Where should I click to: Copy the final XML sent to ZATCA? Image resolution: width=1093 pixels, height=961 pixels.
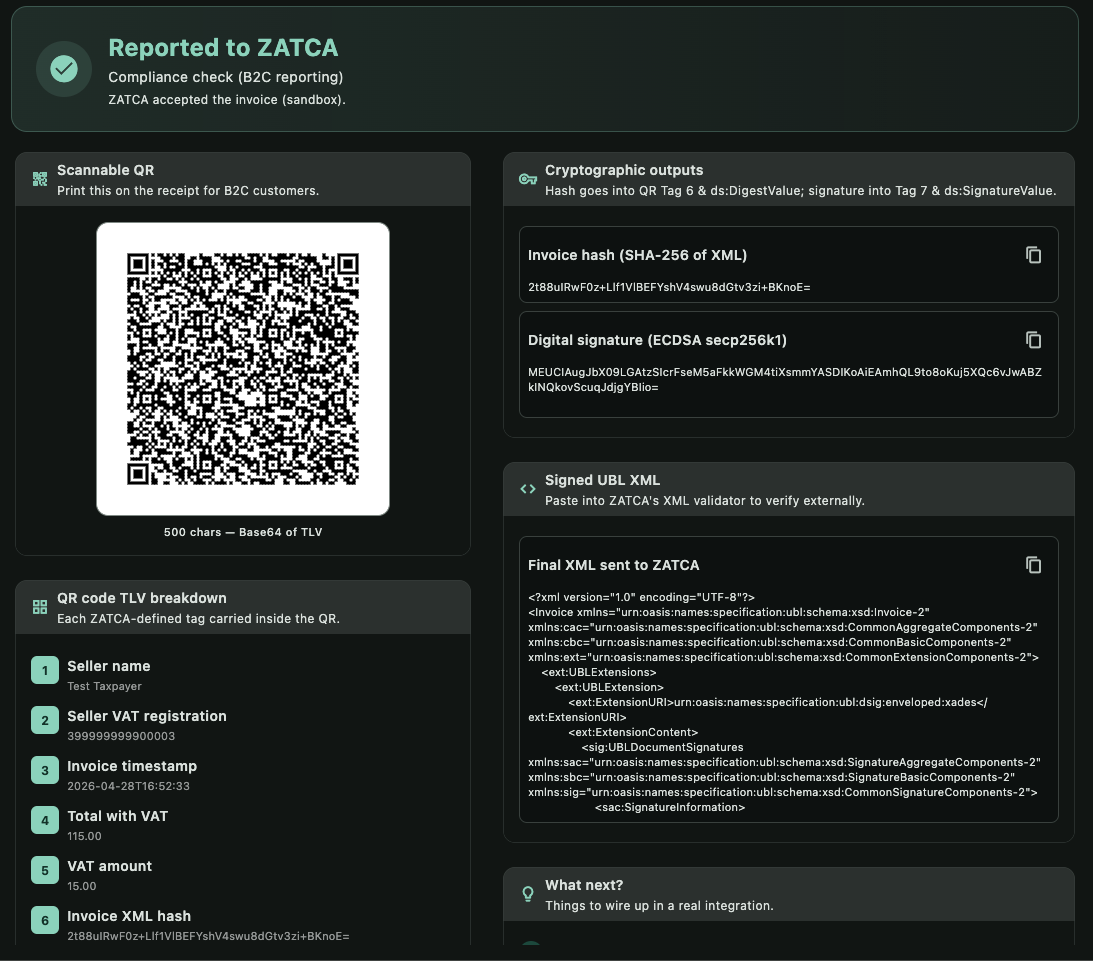[x=1033, y=565]
